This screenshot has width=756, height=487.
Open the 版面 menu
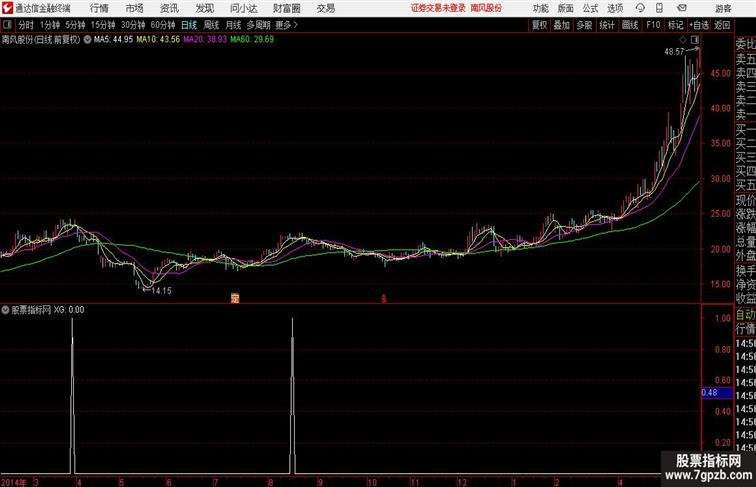tap(566, 8)
